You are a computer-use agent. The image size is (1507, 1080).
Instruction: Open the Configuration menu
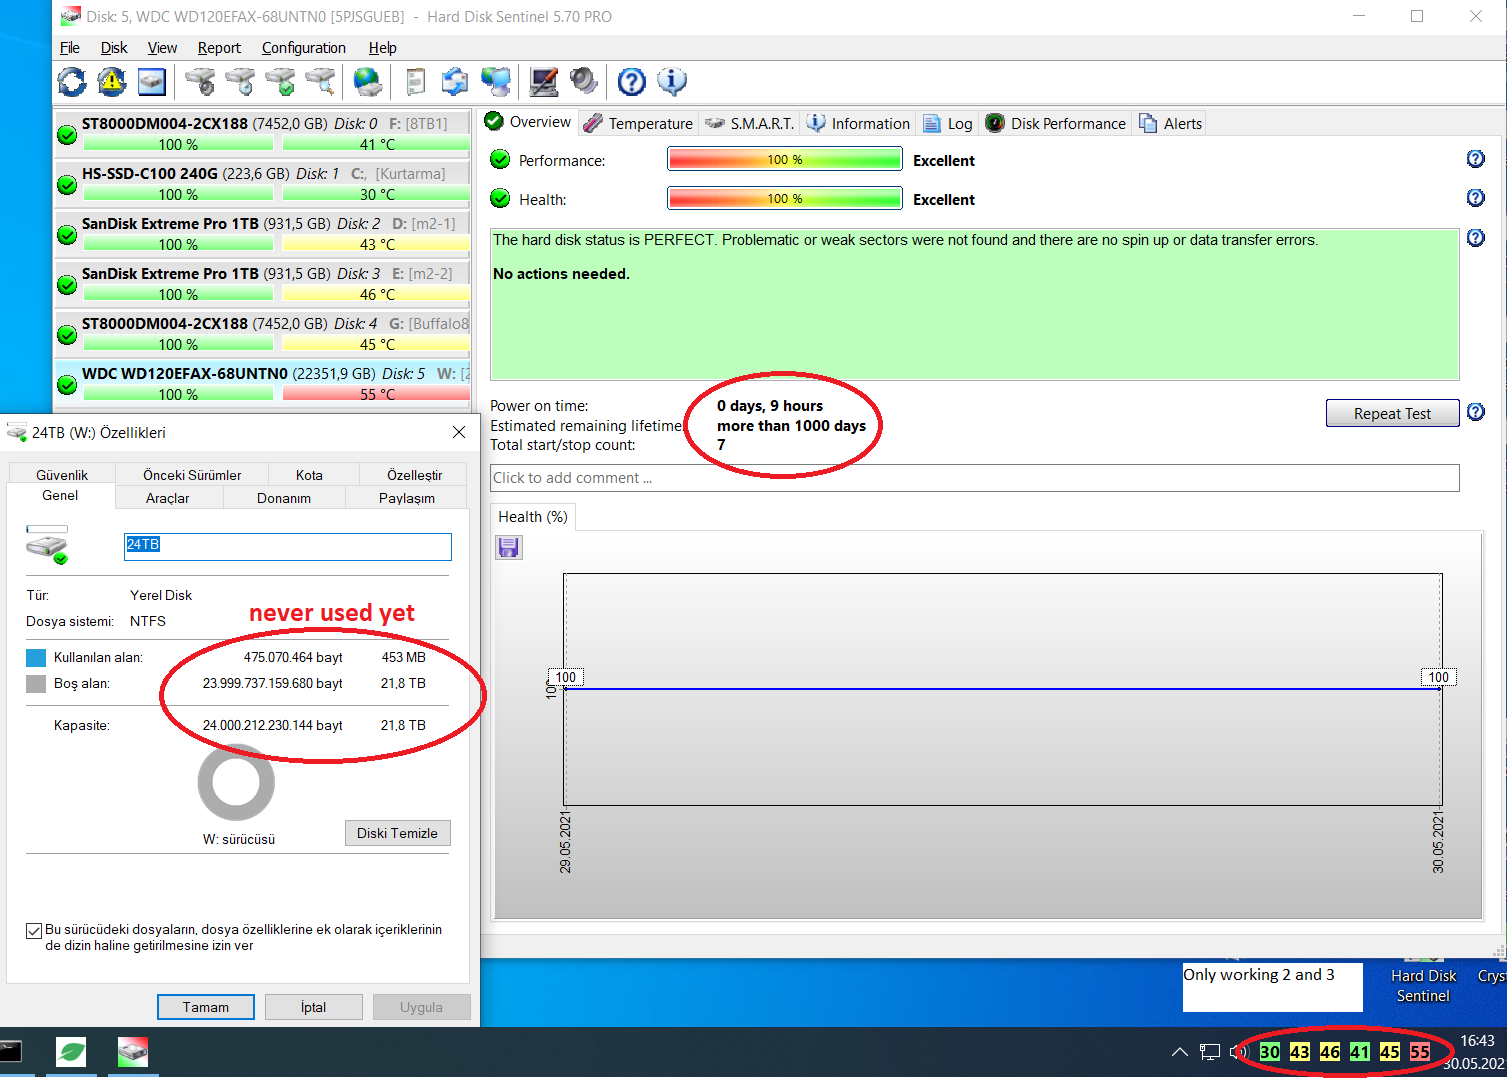click(x=304, y=48)
